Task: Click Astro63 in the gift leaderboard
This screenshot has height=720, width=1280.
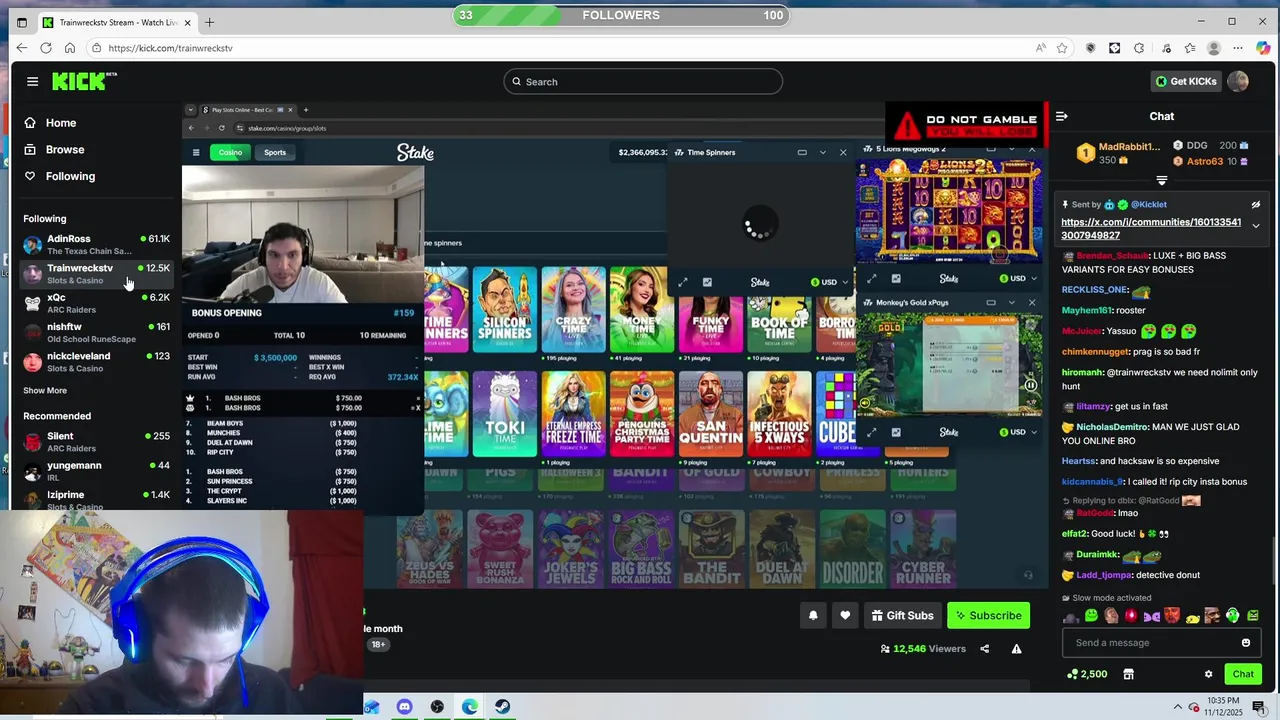Action: [x=1211, y=161]
